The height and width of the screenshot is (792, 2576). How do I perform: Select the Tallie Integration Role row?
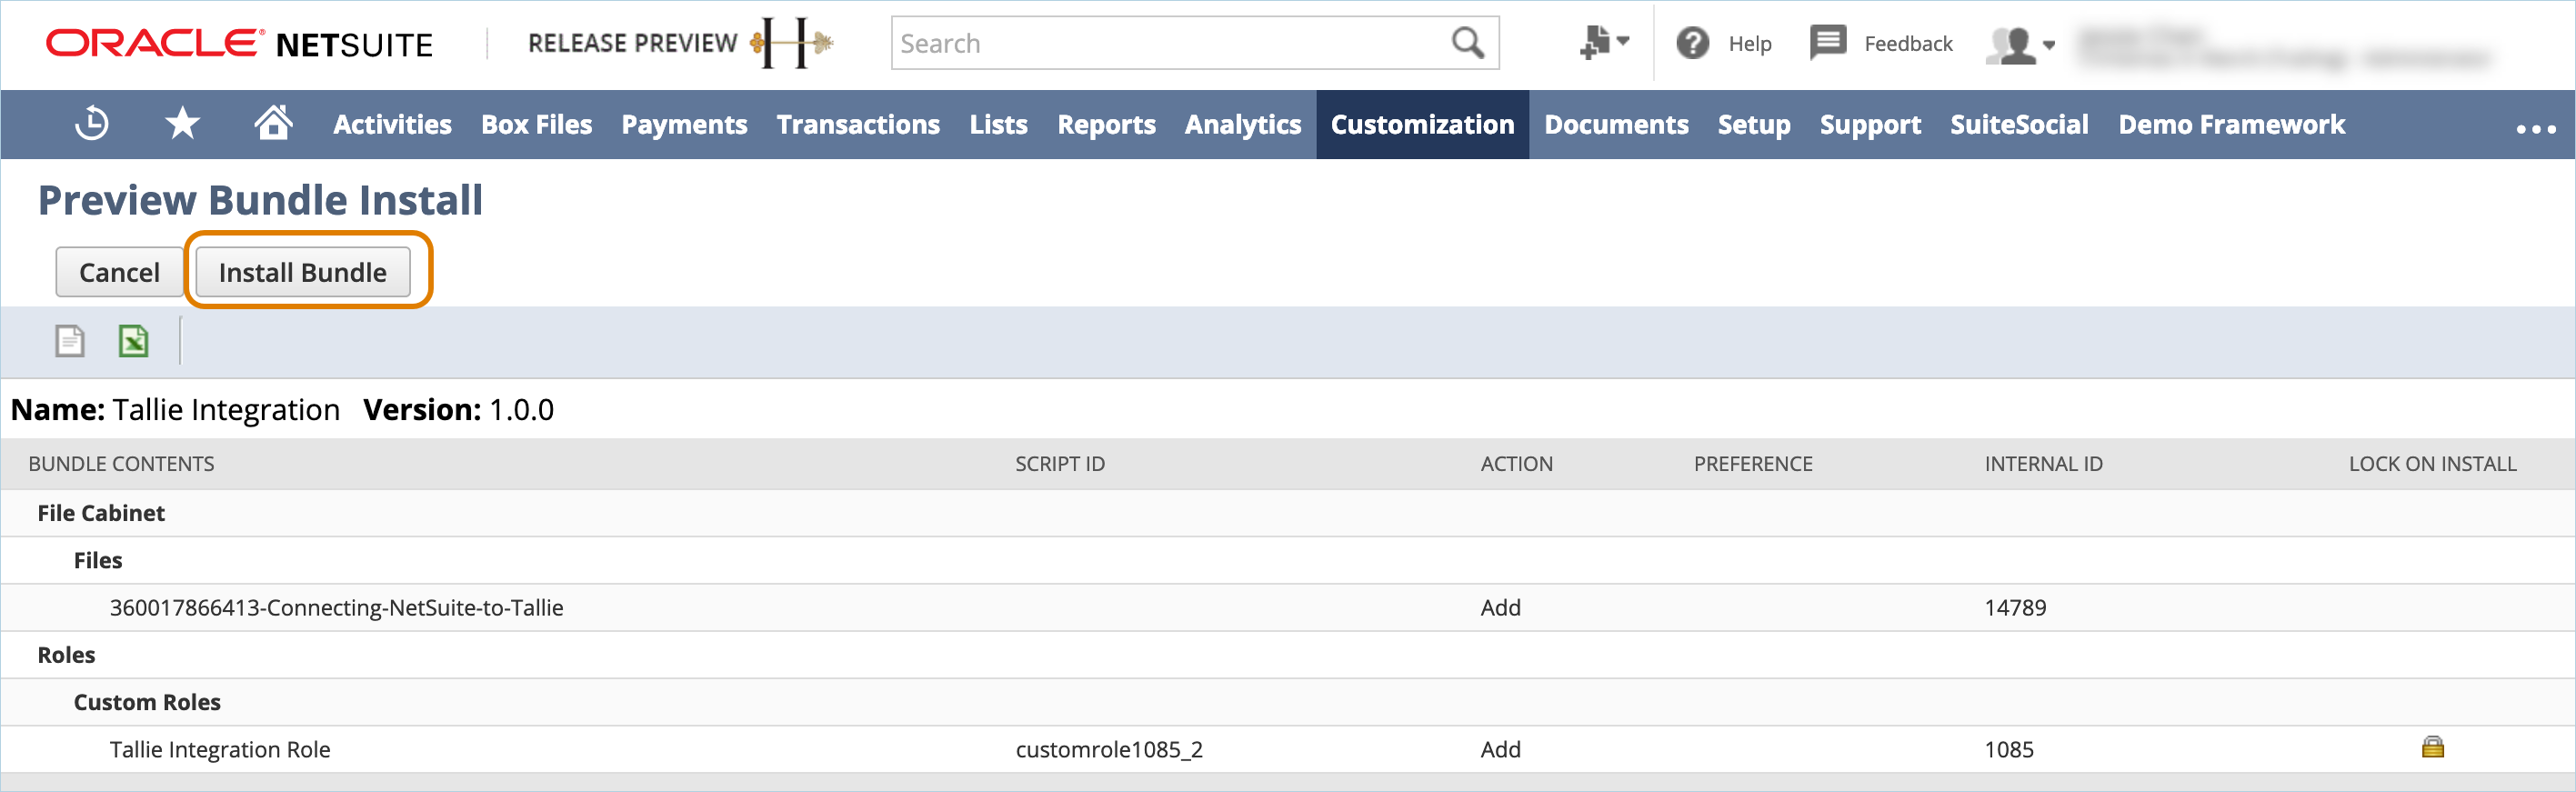pyautogui.click(x=1288, y=750)
